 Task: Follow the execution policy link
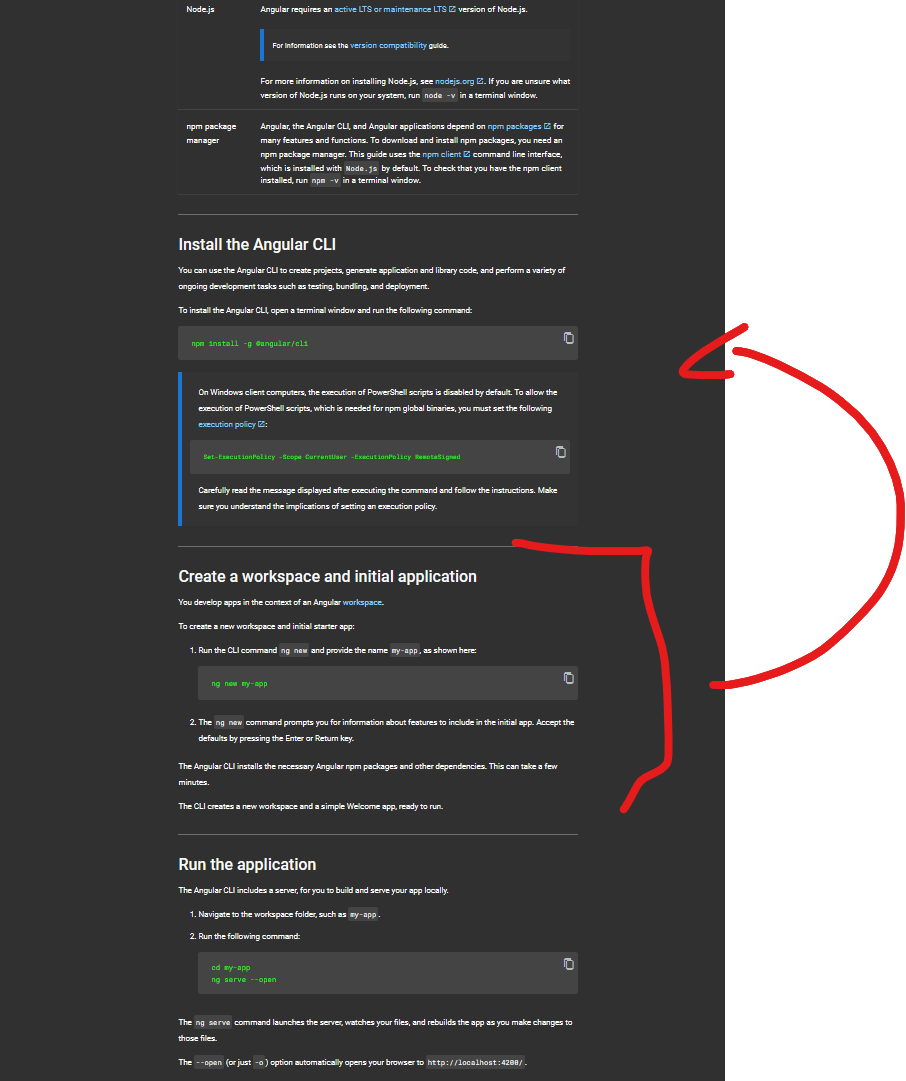pos(231,425)
